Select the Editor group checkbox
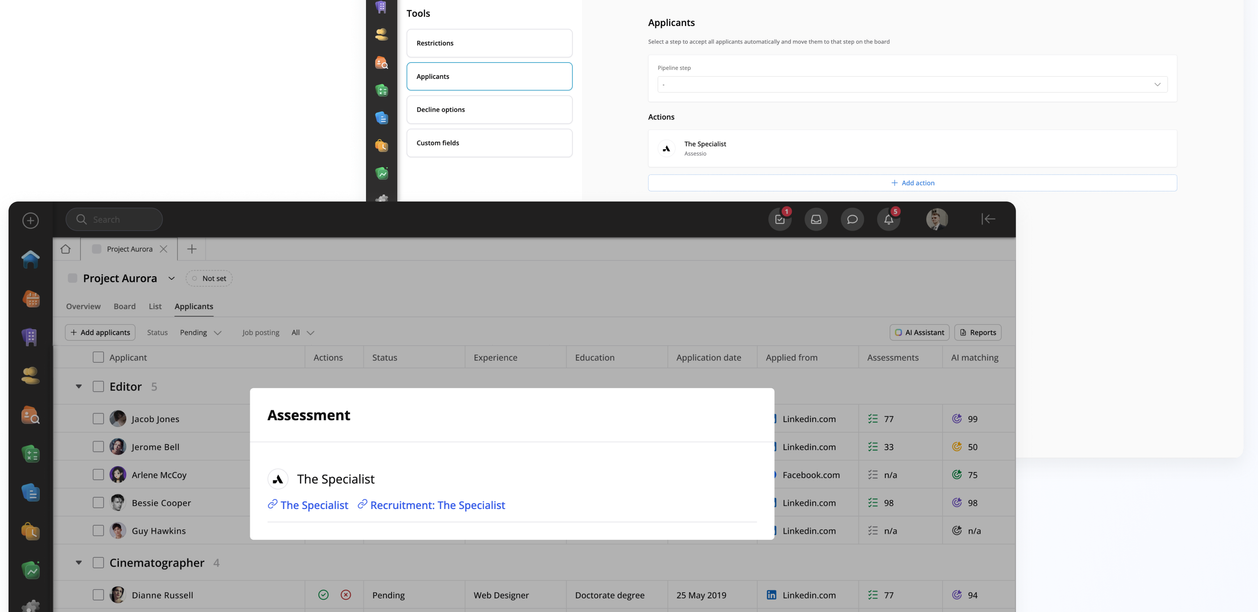Viewport: 1258px width, 612px height. [98, 386]
